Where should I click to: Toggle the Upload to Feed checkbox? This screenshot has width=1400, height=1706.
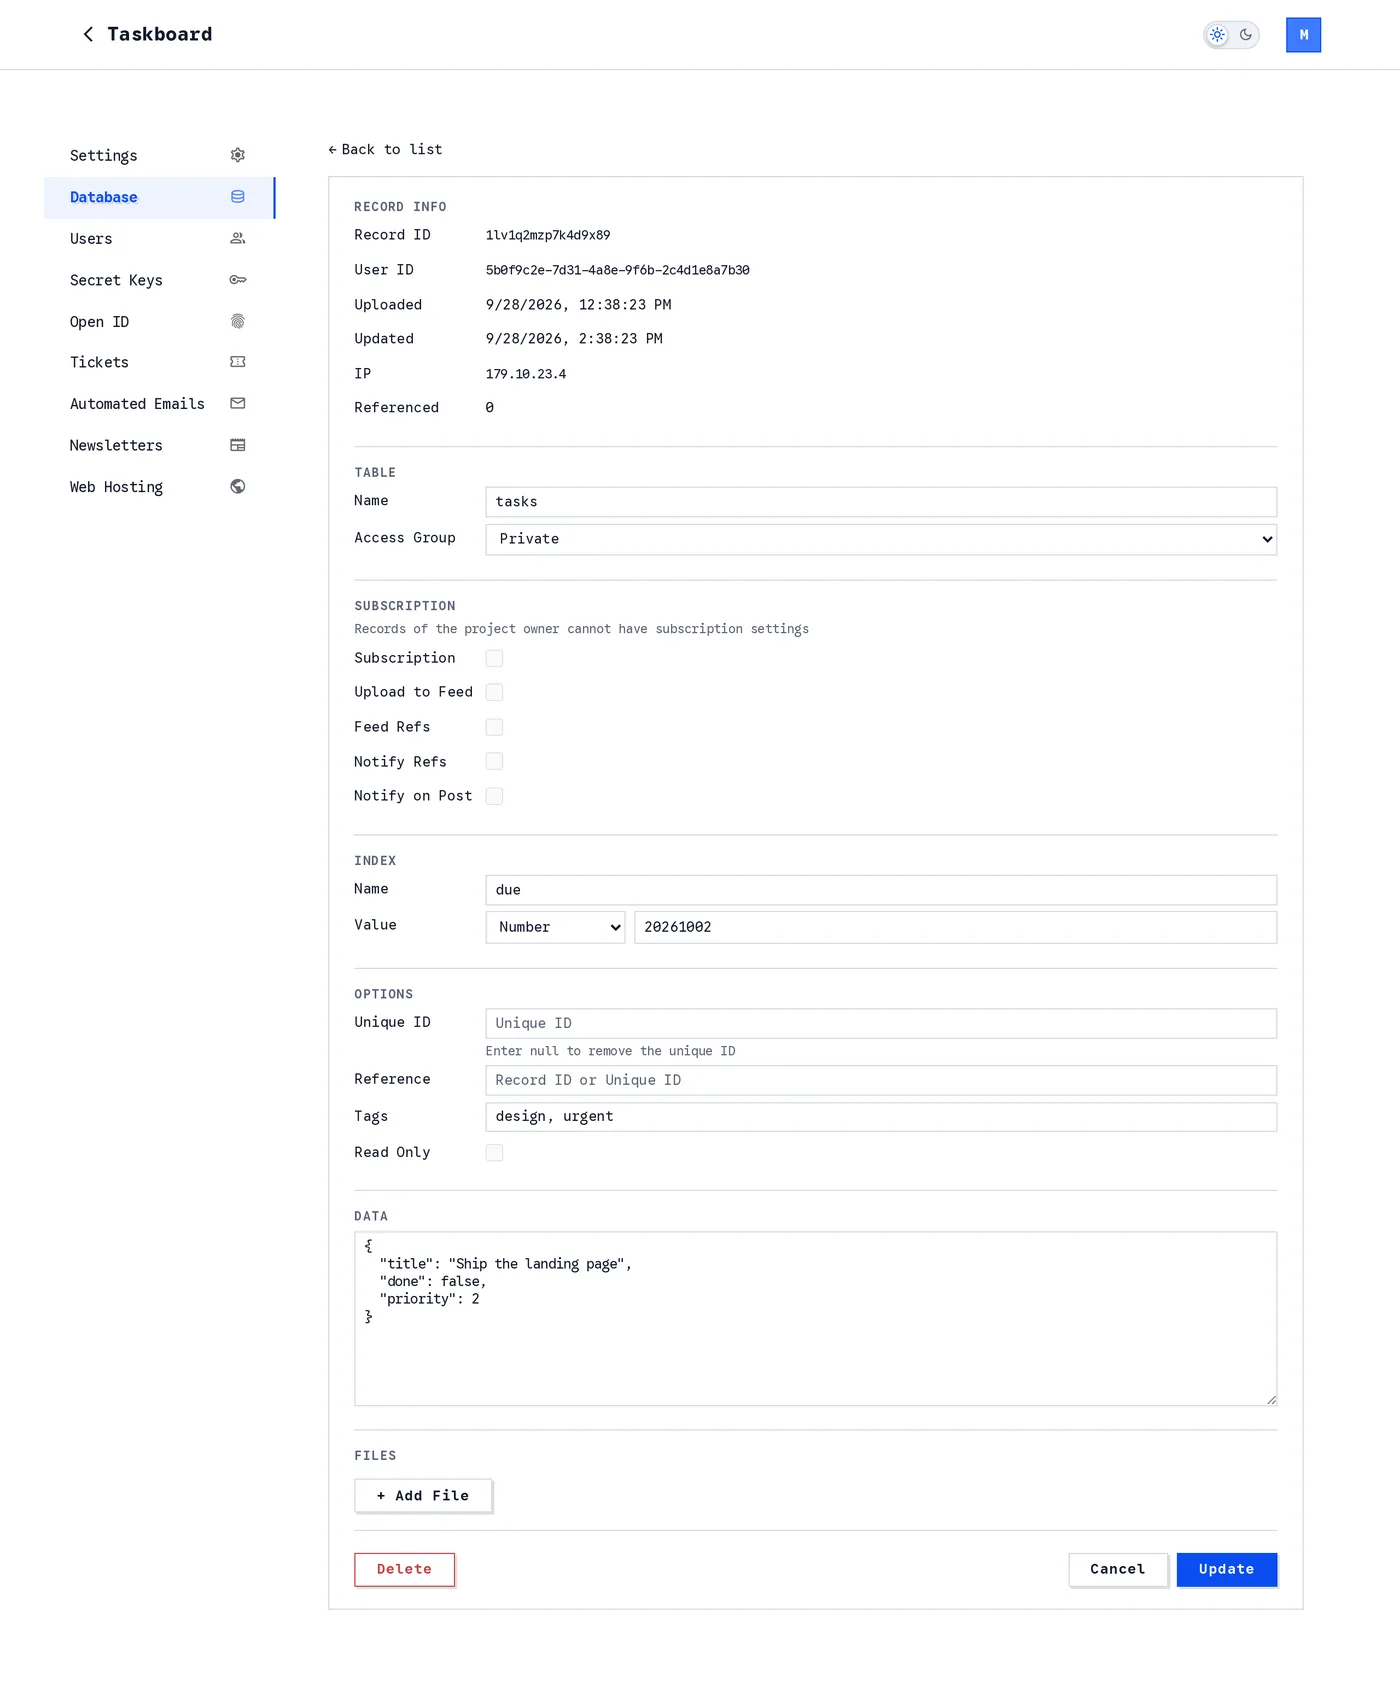(x=494, y=692)
